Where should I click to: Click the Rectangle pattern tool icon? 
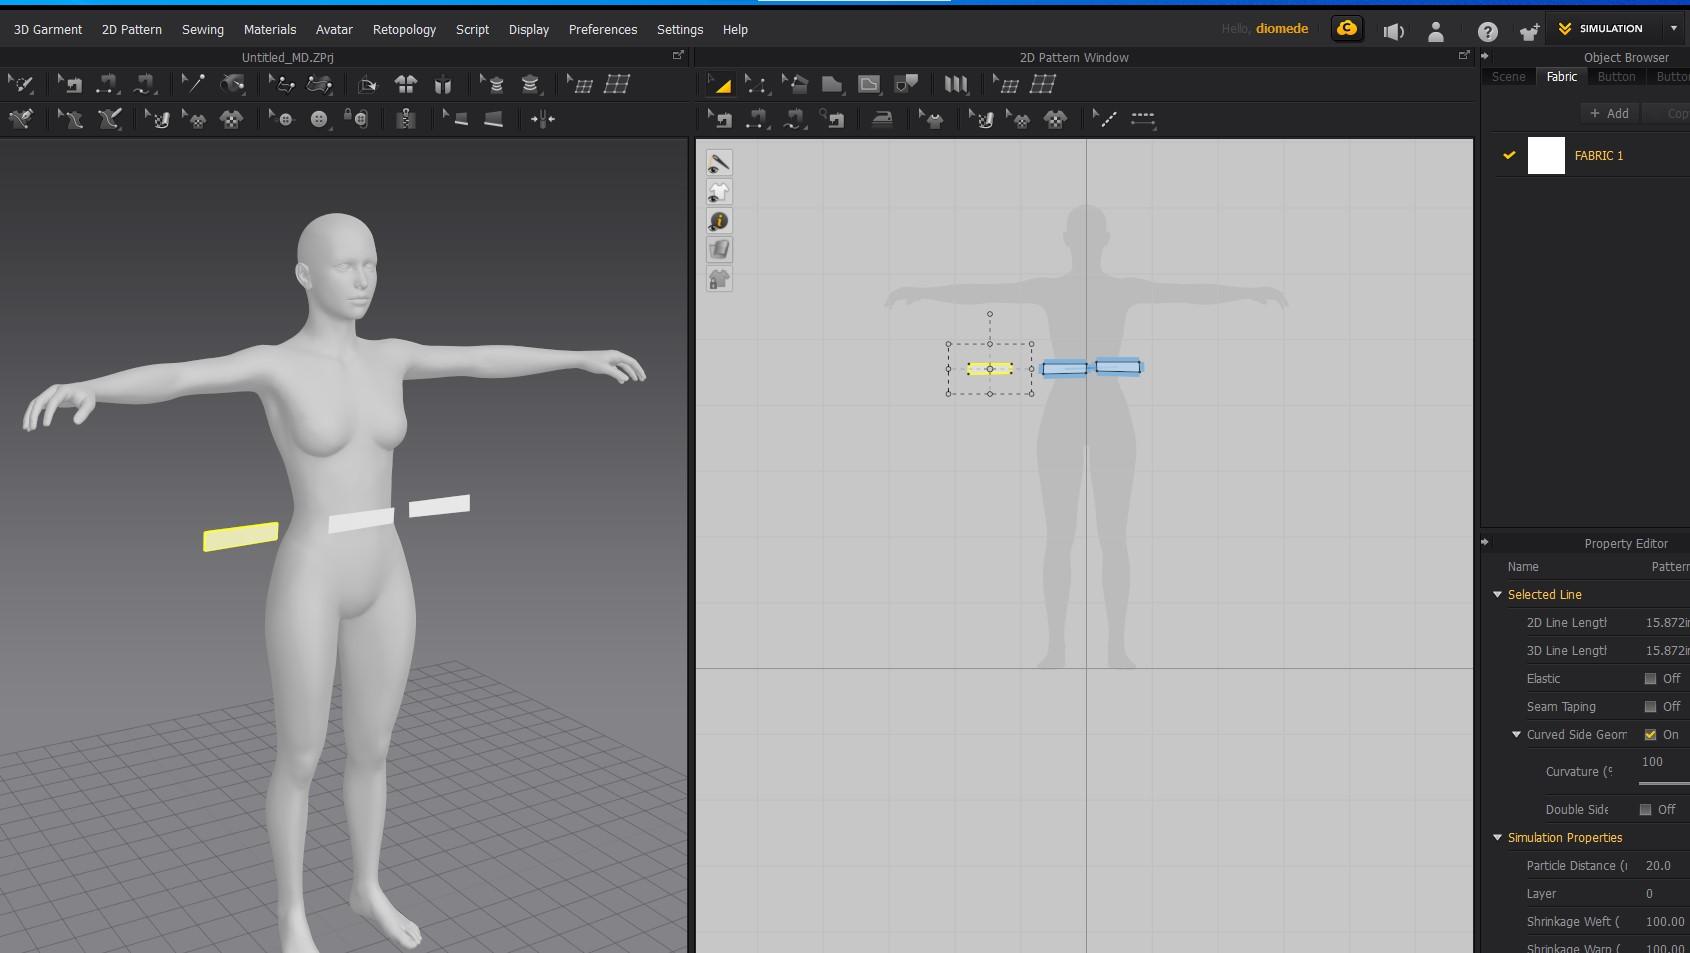(x=831, y=85)
